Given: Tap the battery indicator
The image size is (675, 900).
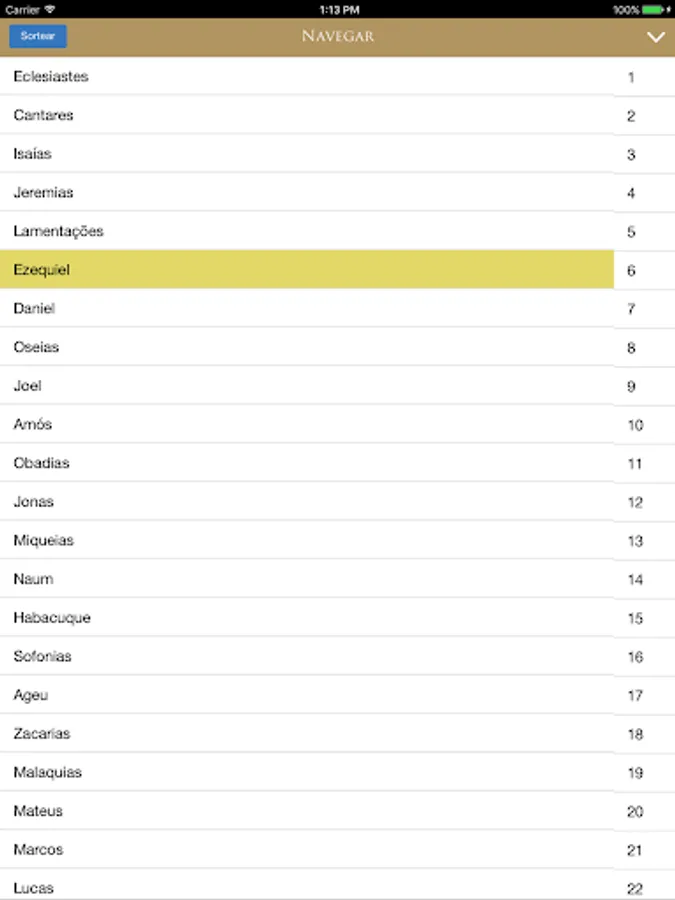Looking at the screenshot, I should tap(649, 9).
